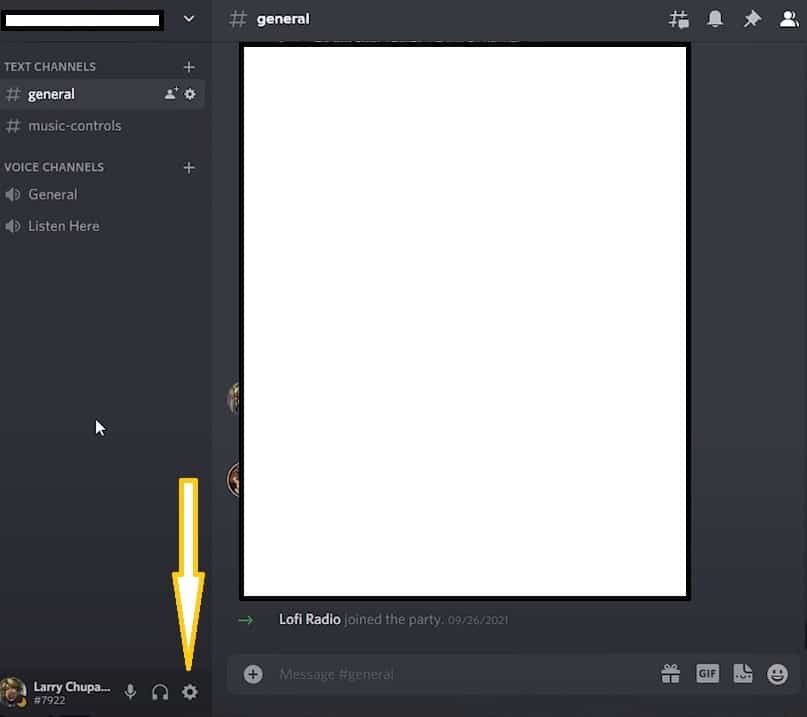Click the Lofi Radio username

tap(310, 619)
